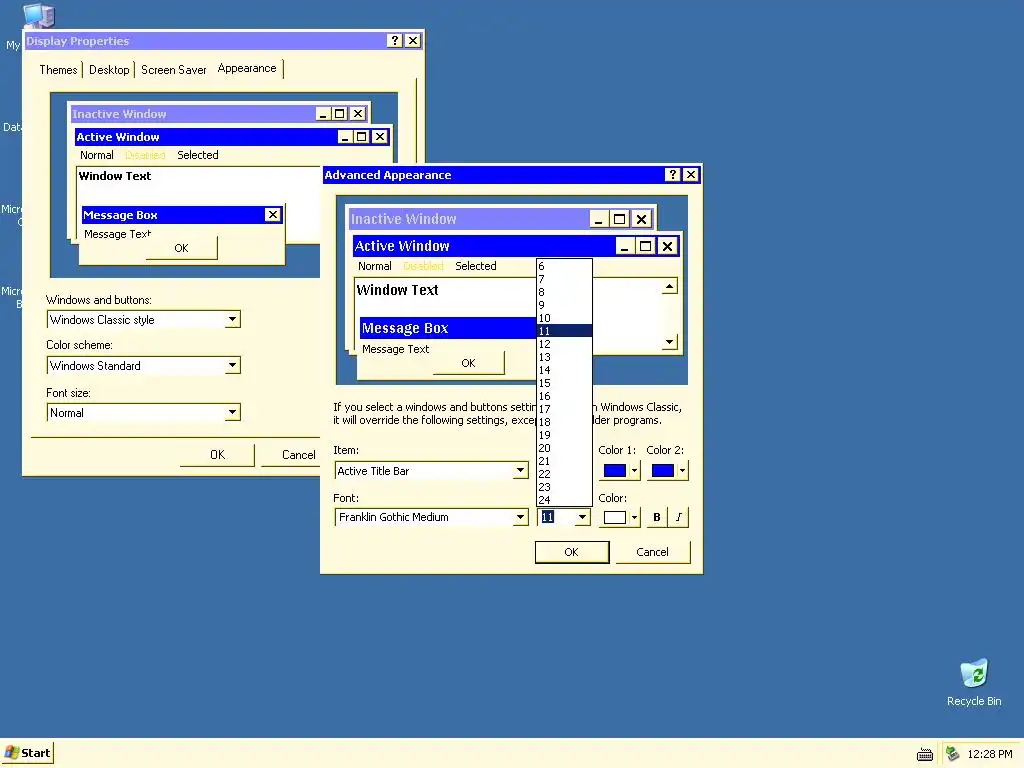
Task: Select font size 13 in list
Action: click(x=564, y=357)
